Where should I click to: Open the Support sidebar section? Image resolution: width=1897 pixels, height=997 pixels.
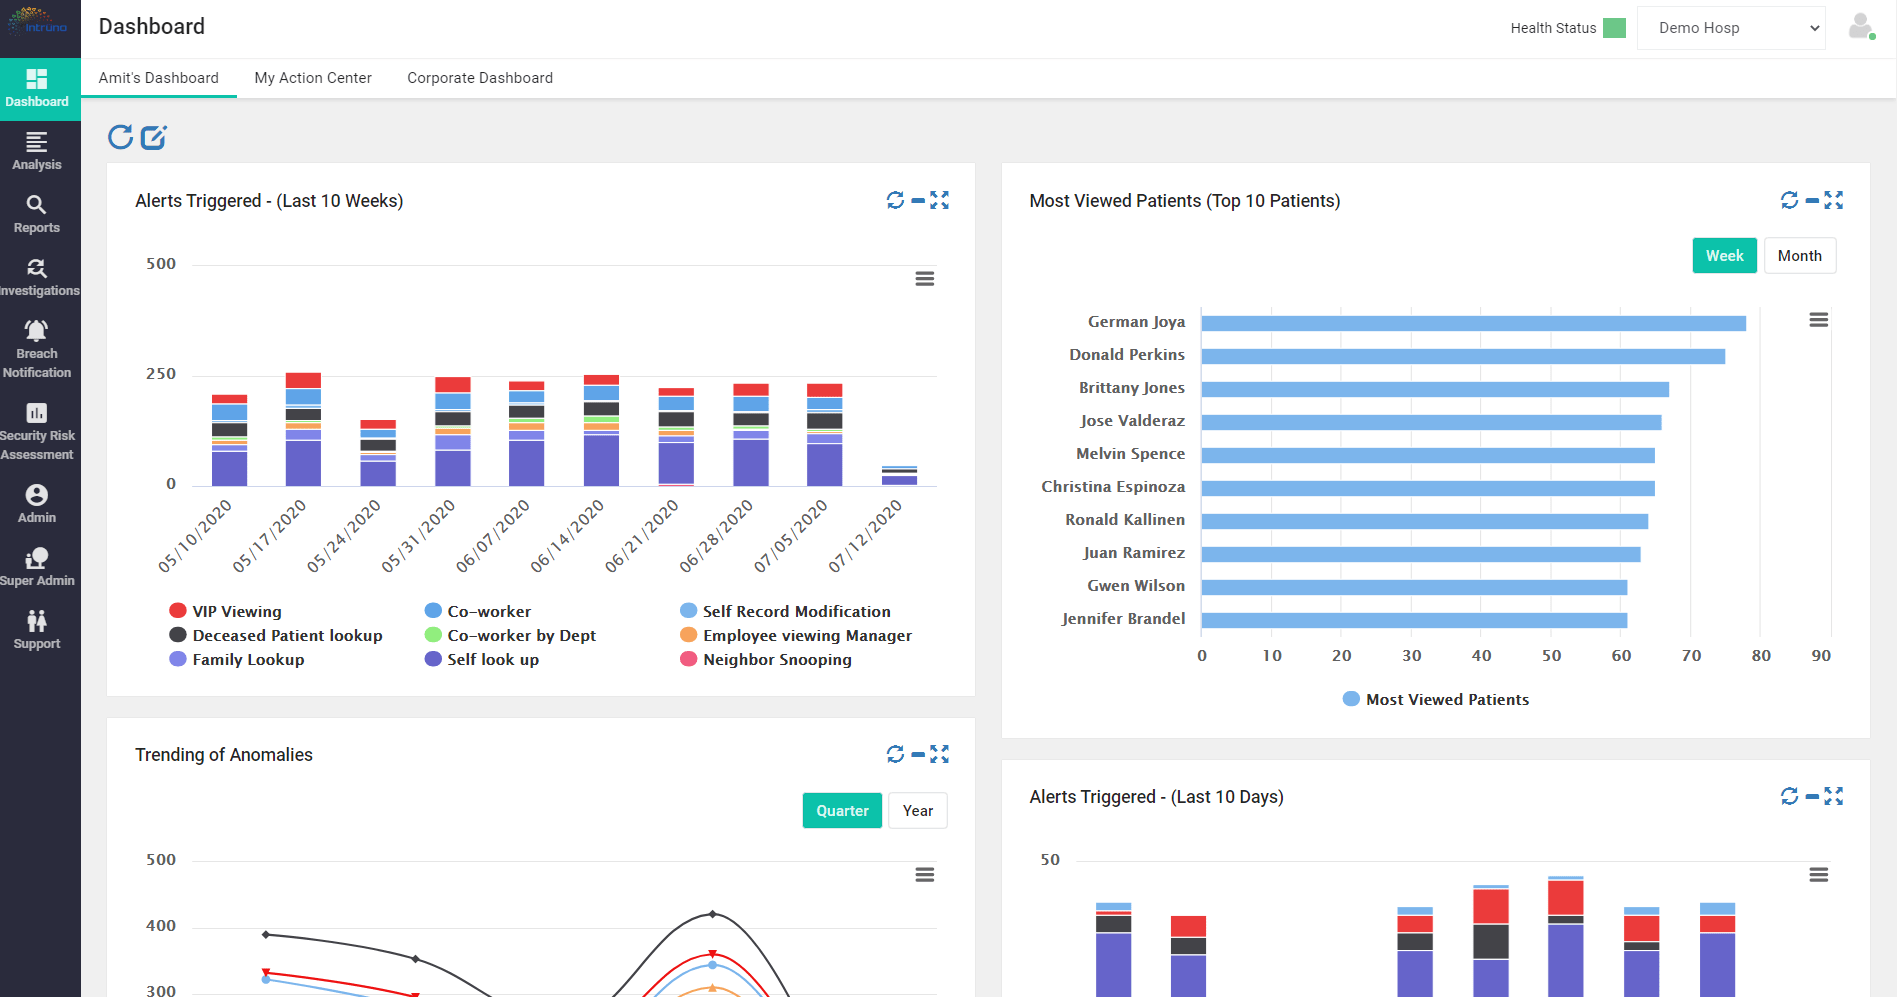[37, 631]
